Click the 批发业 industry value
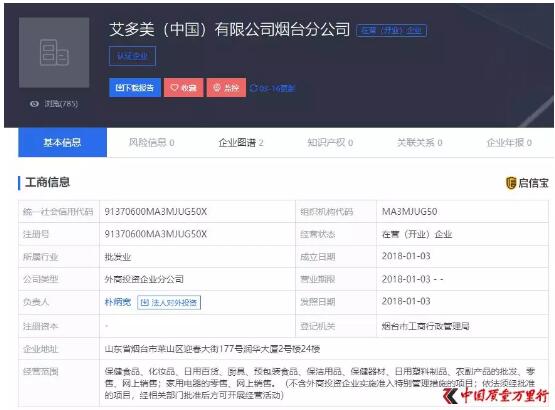 118,257
